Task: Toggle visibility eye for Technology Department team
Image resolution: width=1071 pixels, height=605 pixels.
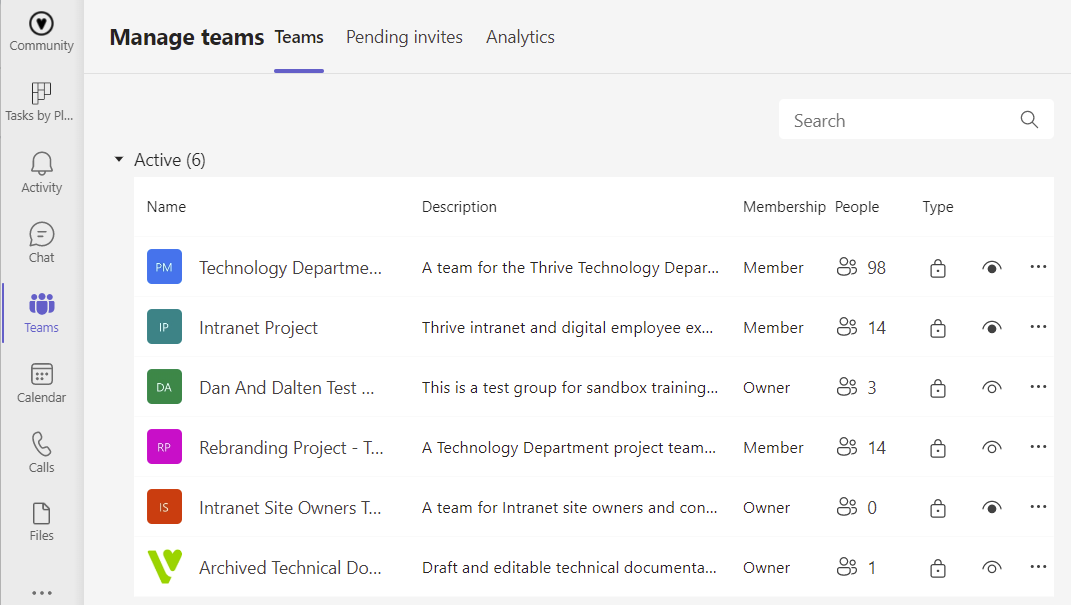Action: (991, 268)
